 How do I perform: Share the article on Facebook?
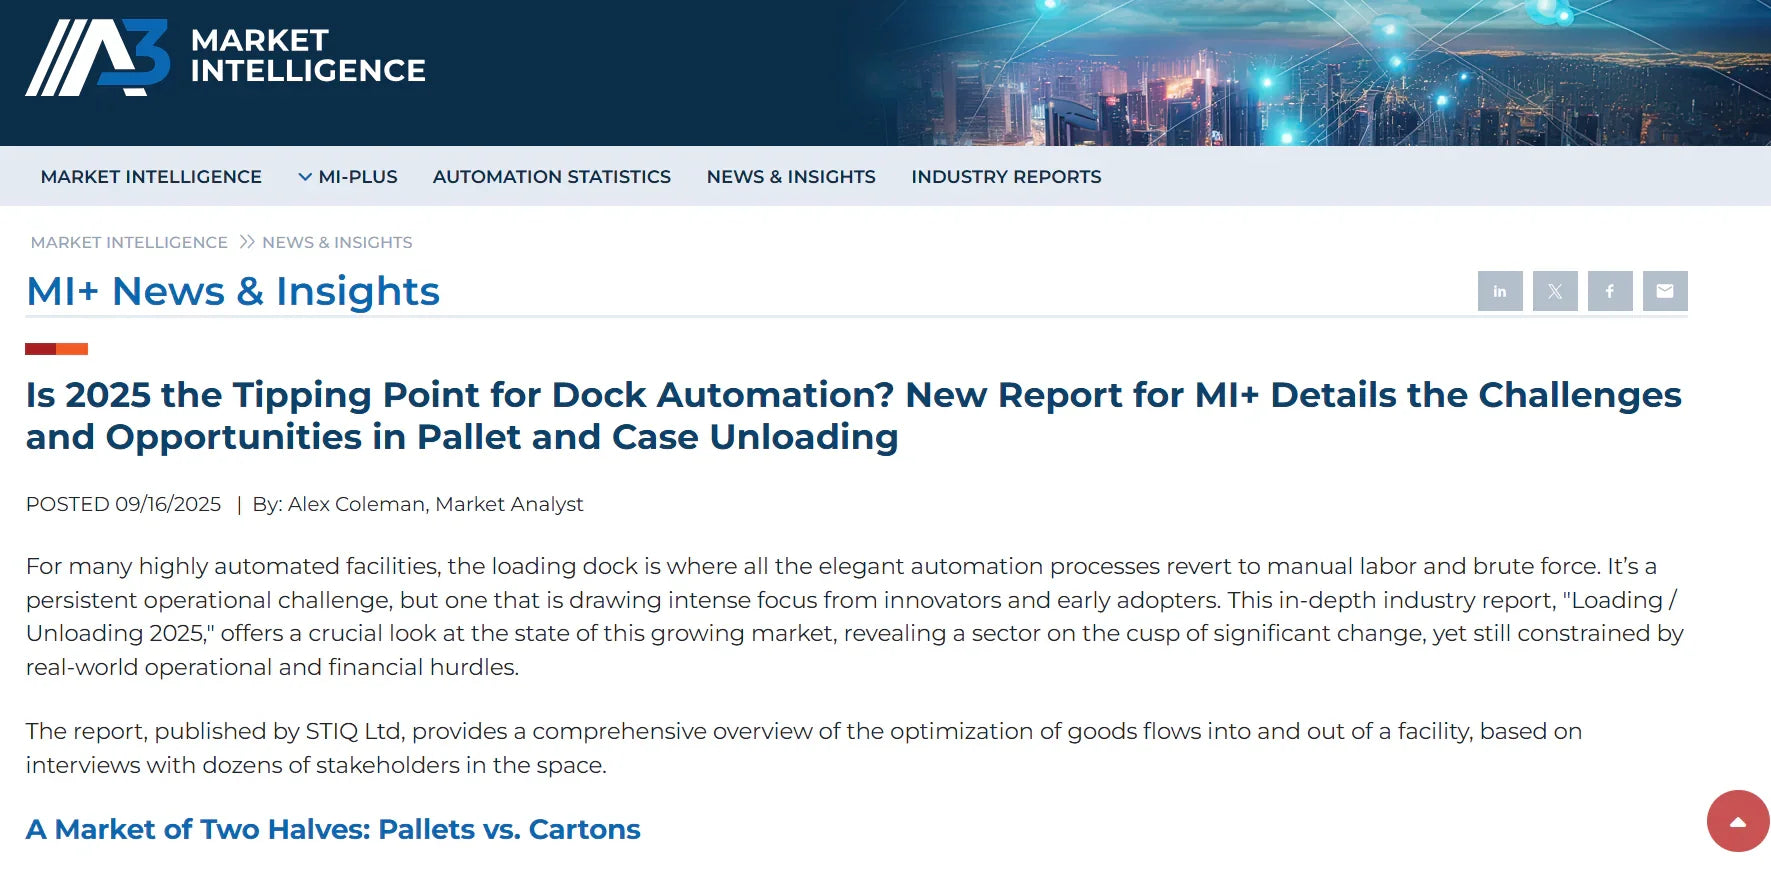click(x=1610, y=291)
